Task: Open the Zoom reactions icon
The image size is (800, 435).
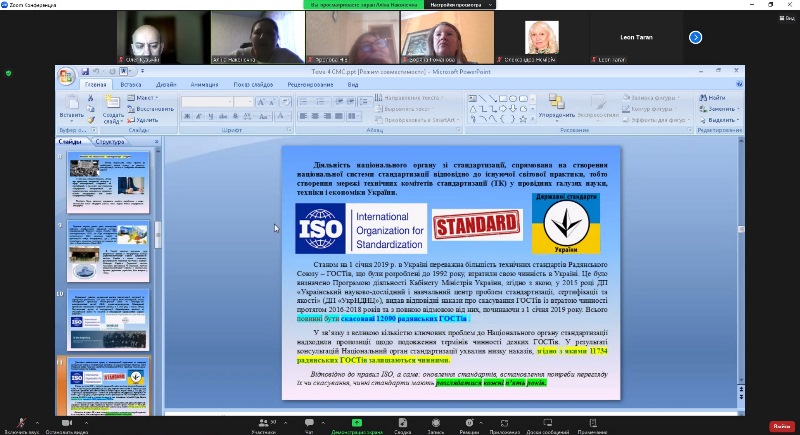Action: (469, 422)
